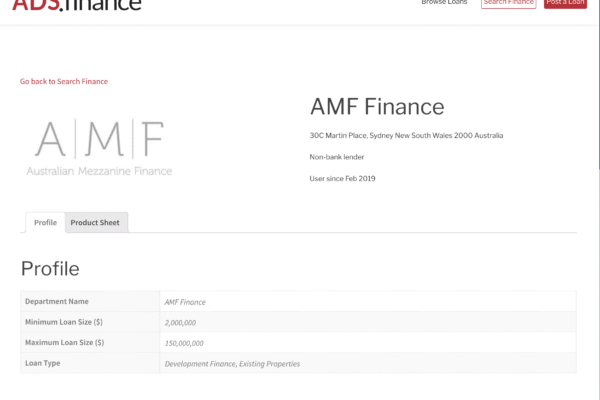The width and height of the screenshot is (600, 400).
Task: Click the Profile section heading
Action: click(50, 269)
